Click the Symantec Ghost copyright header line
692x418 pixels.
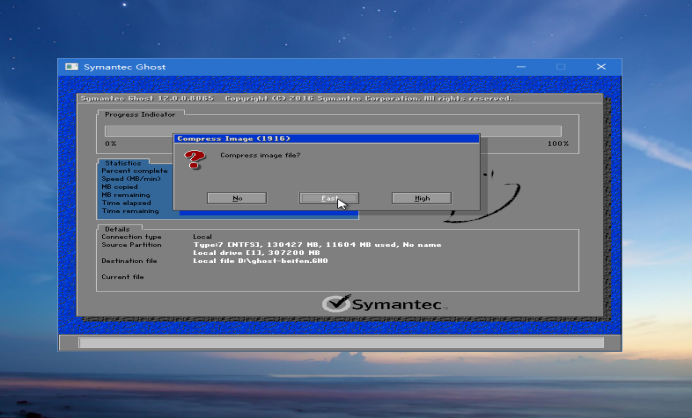click(x=296, y=98)
